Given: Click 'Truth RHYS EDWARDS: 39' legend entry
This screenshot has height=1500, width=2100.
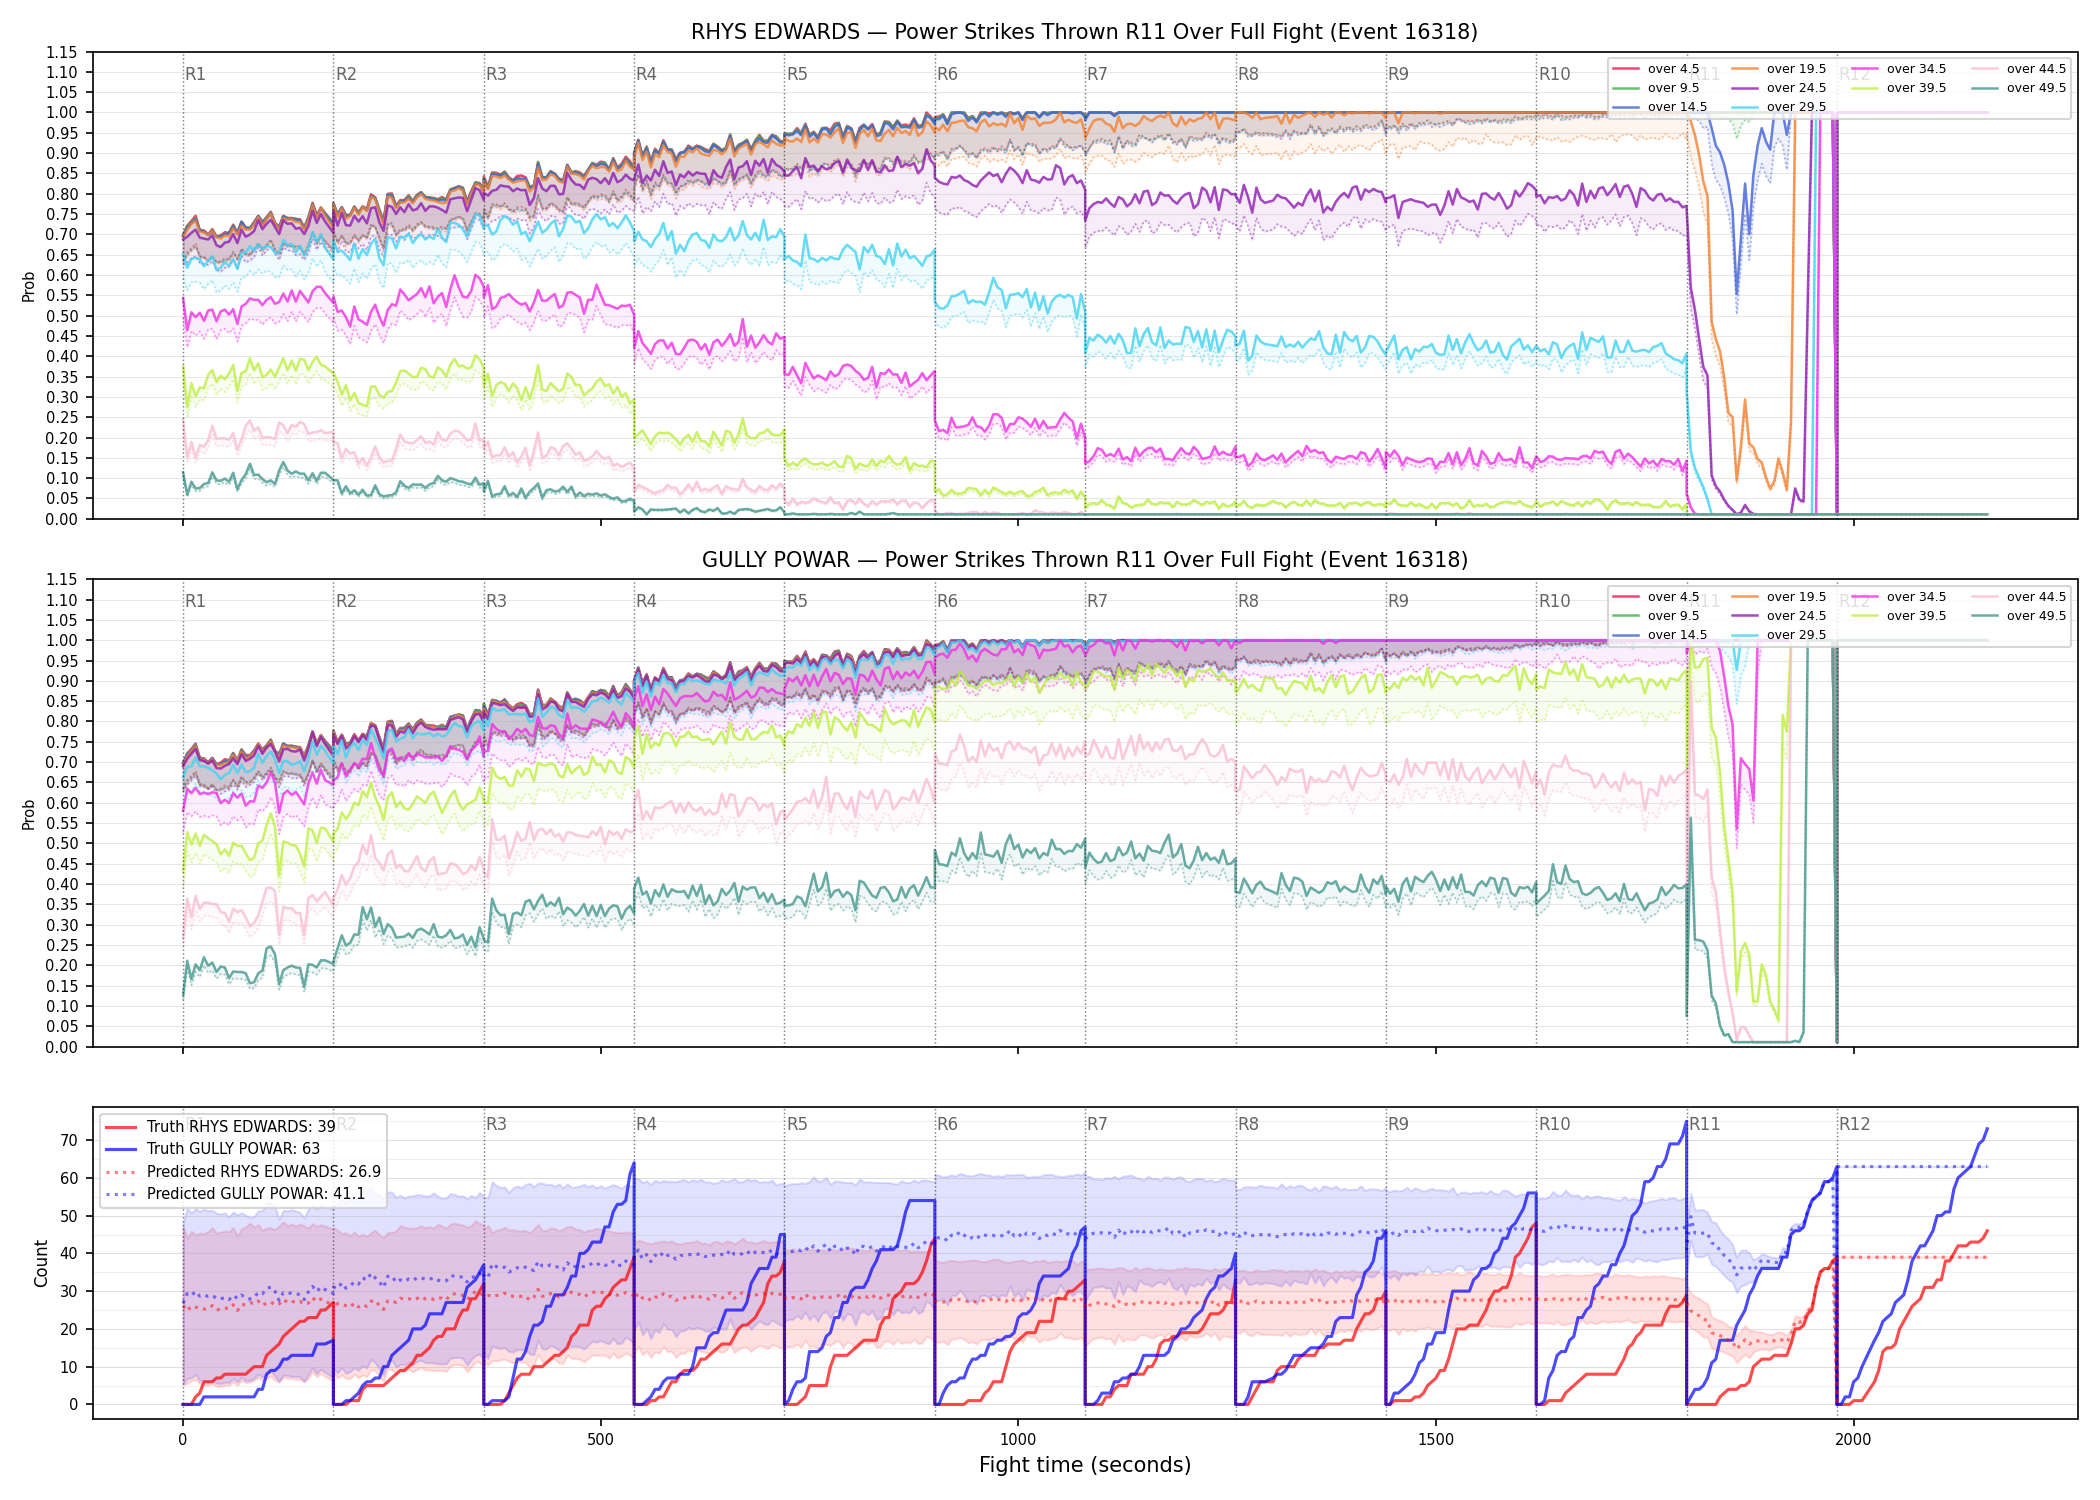Looking at the screenshot, I should coord(220,1127).
